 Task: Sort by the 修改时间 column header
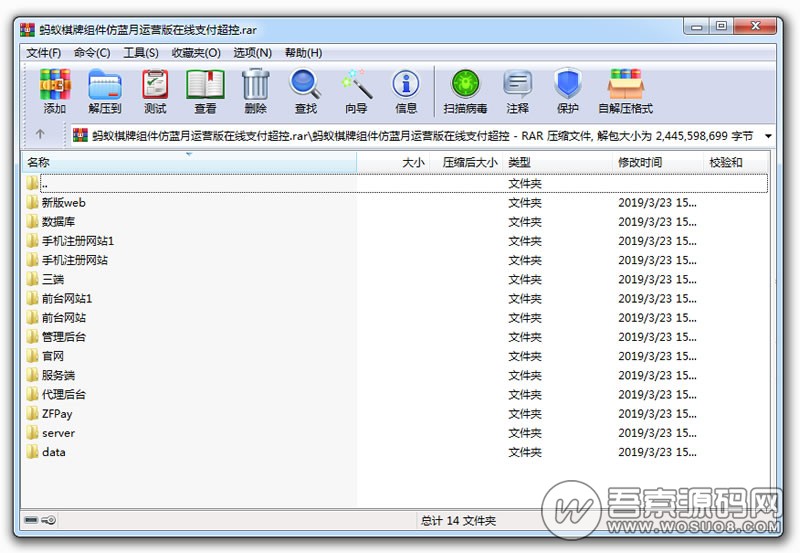(658, 162)
